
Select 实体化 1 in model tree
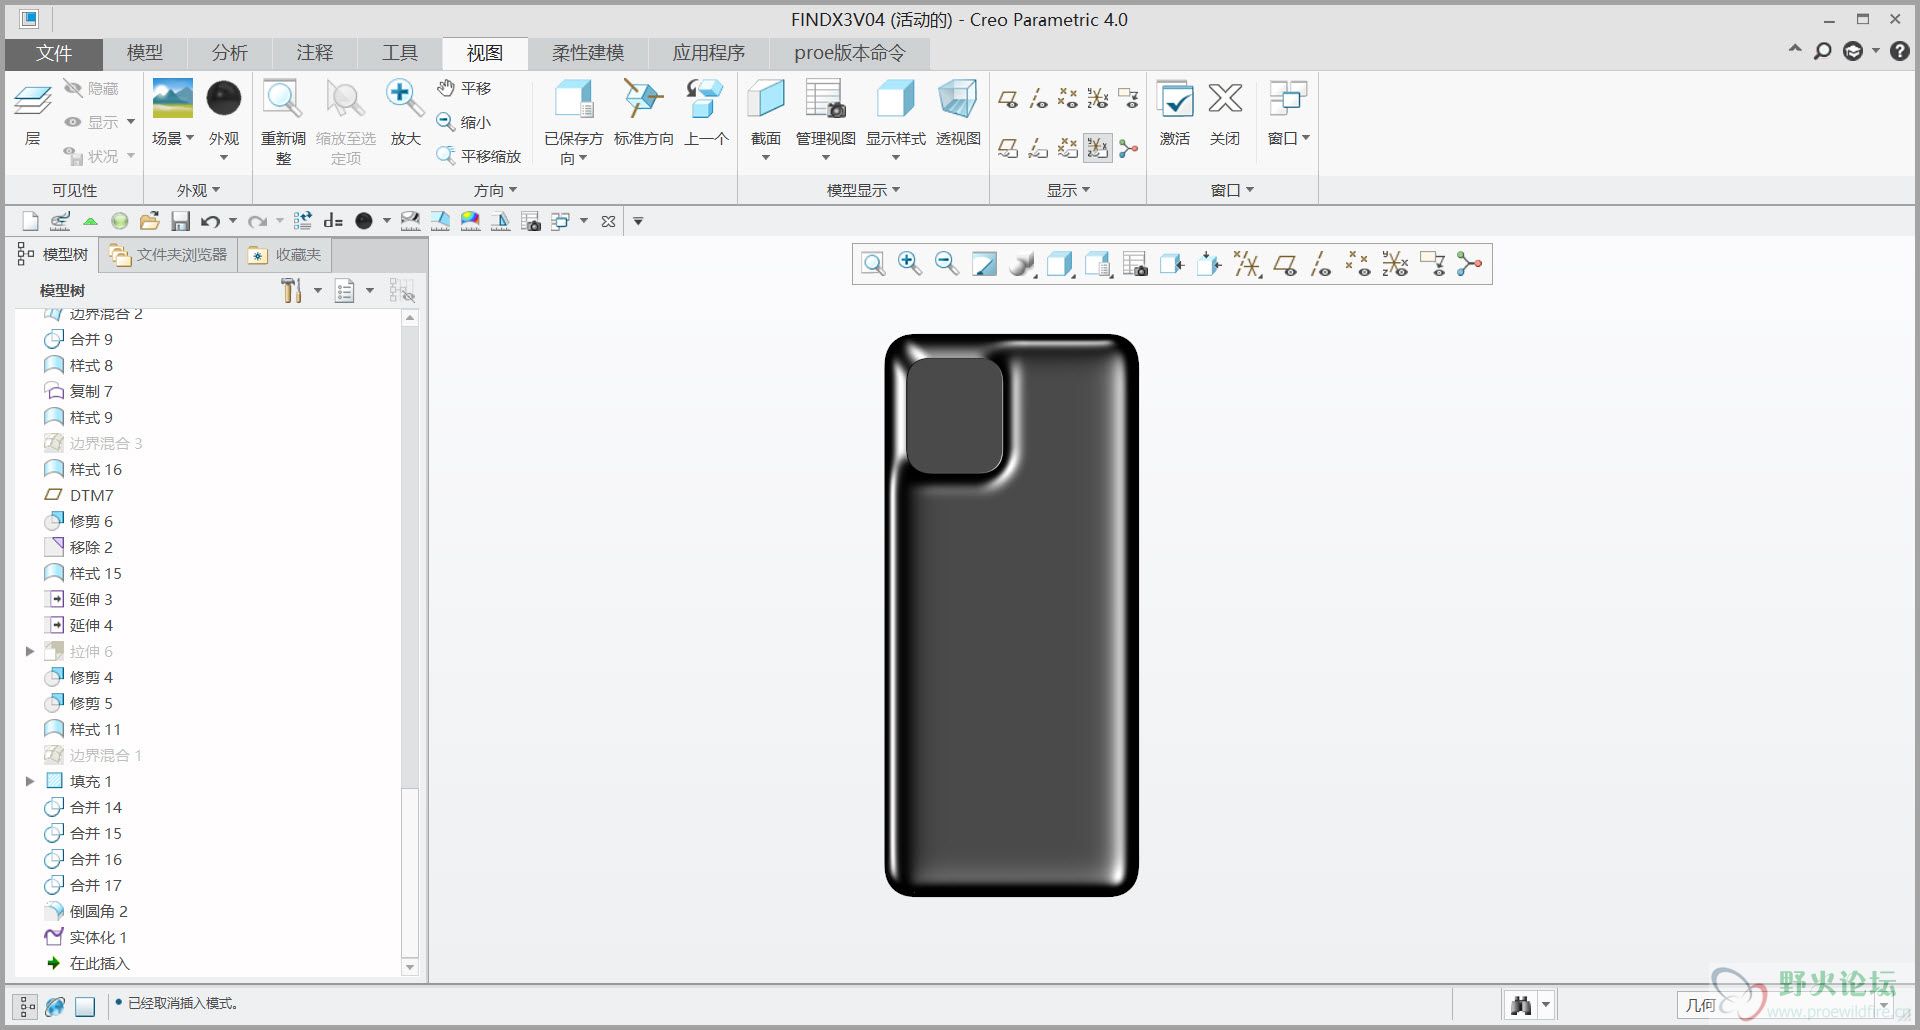coord(86,937)
